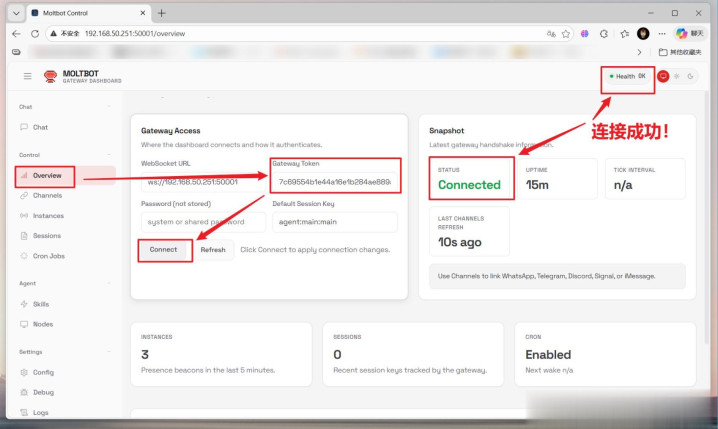Open the other favorites folder
Viewport: 718px width, 429px height.
[680, 52]
